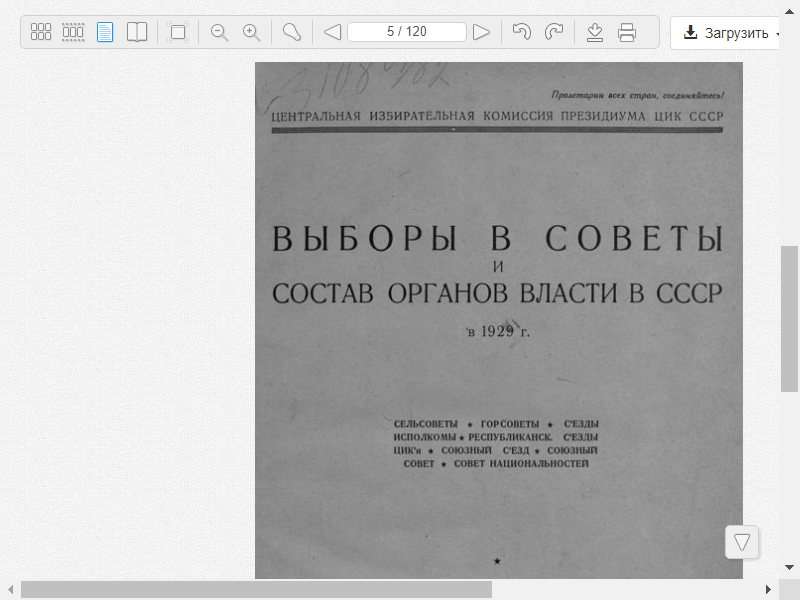Zoom in on the document

(251, 32)
